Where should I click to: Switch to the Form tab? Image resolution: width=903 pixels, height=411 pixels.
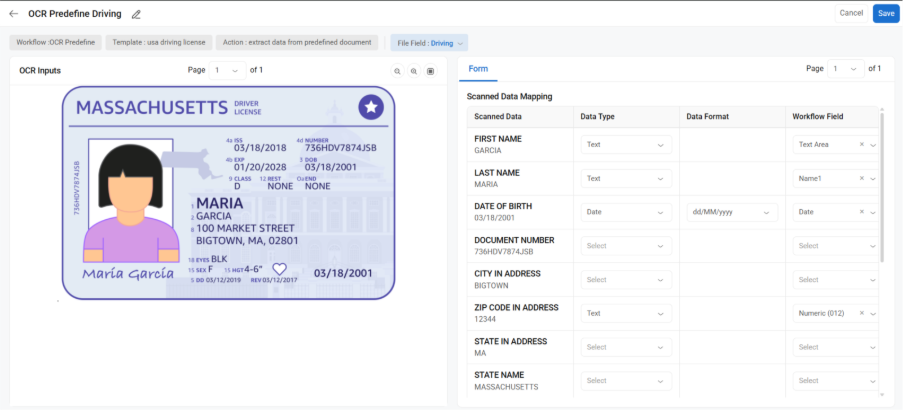coord(478,68)
